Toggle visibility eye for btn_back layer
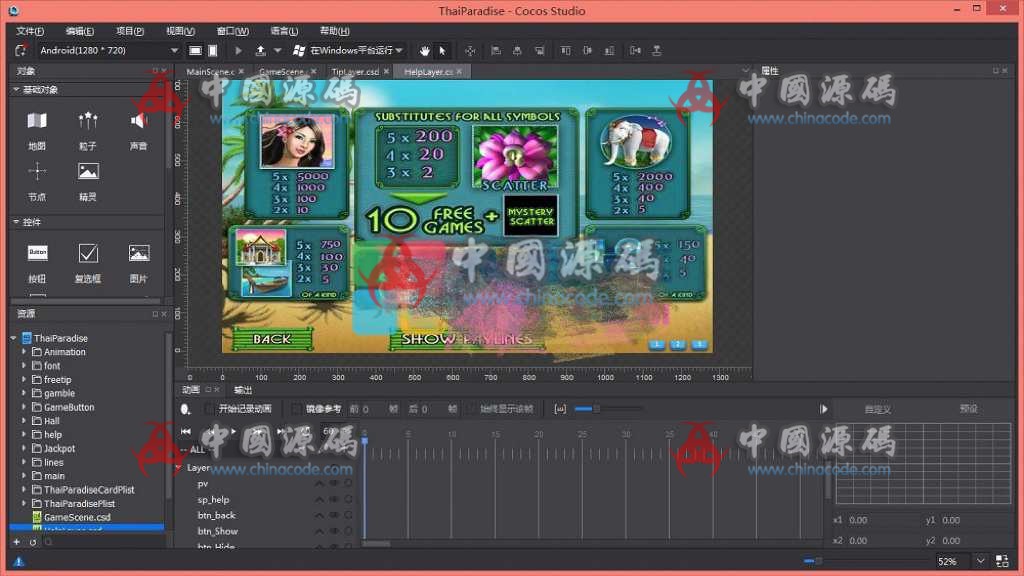The image size is (1024, 576). pyautogui.click(x=334, y=515)
